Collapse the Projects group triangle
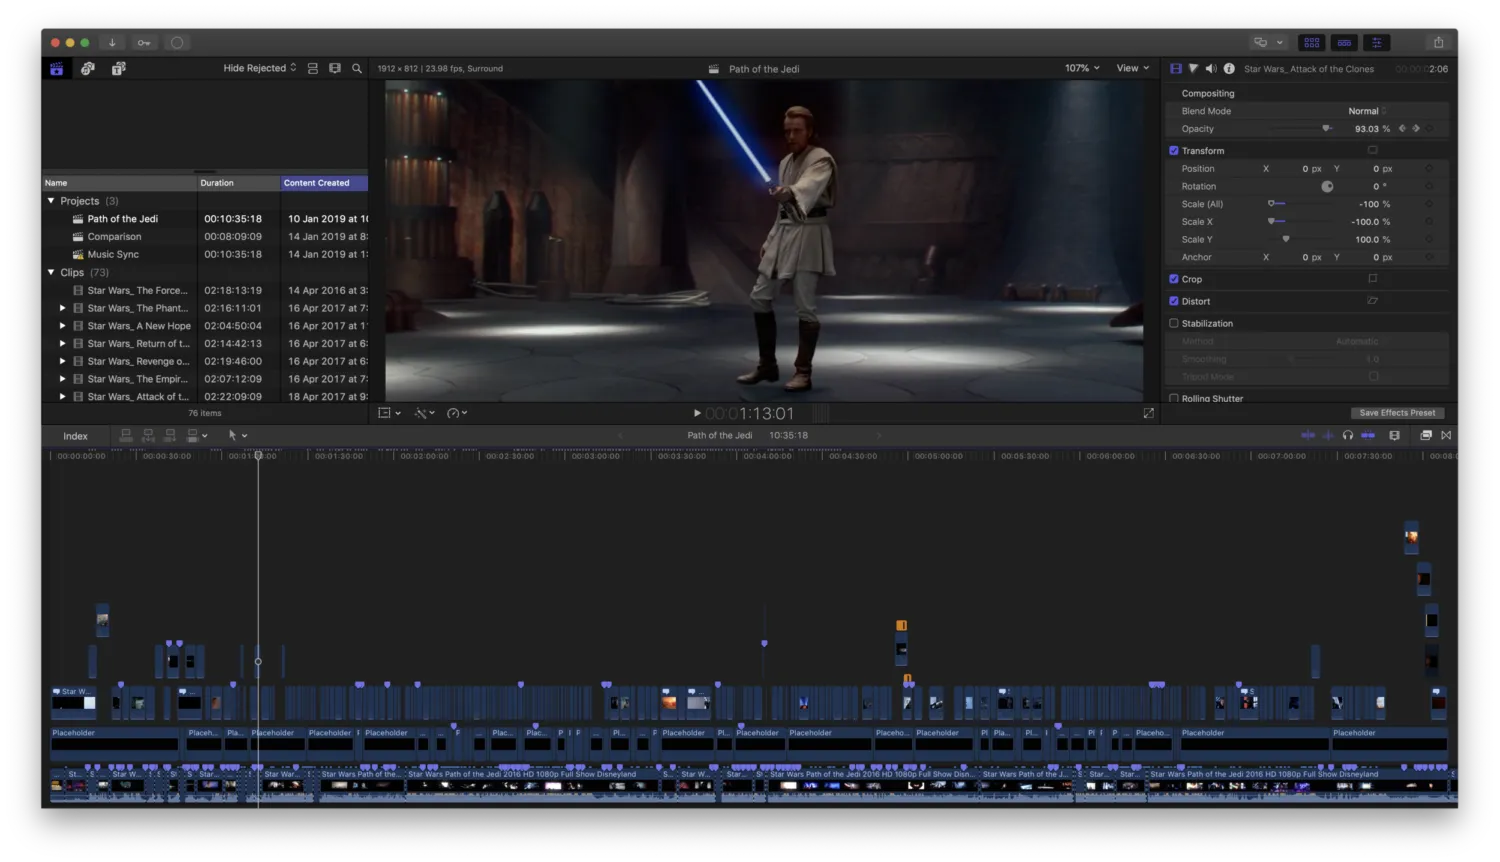The height and width of the screenshot is (862, 1500). (51, 201)
